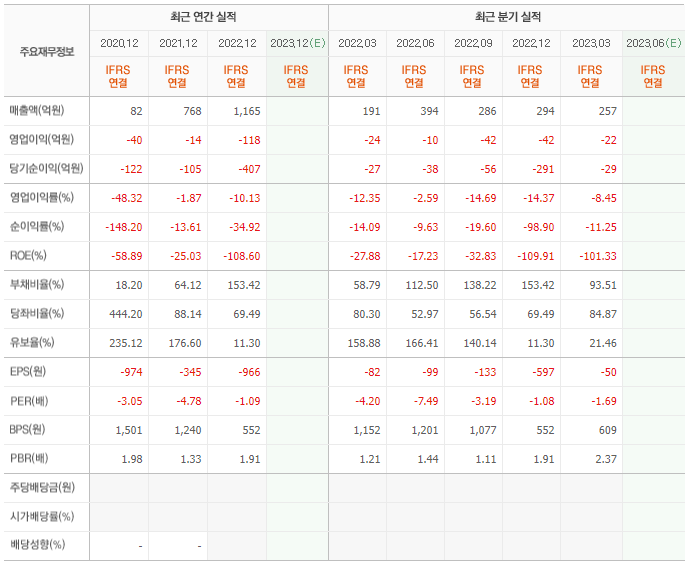The height and width of the screenshot is (564, 689).
Task: Click the PBR value 1.98
Action: point(132,459)
